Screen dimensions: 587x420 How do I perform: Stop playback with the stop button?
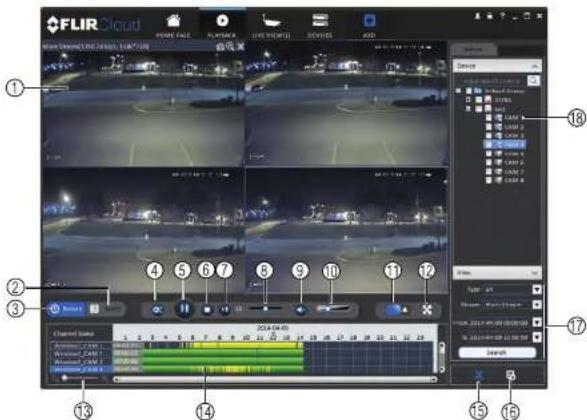point(207,310)
